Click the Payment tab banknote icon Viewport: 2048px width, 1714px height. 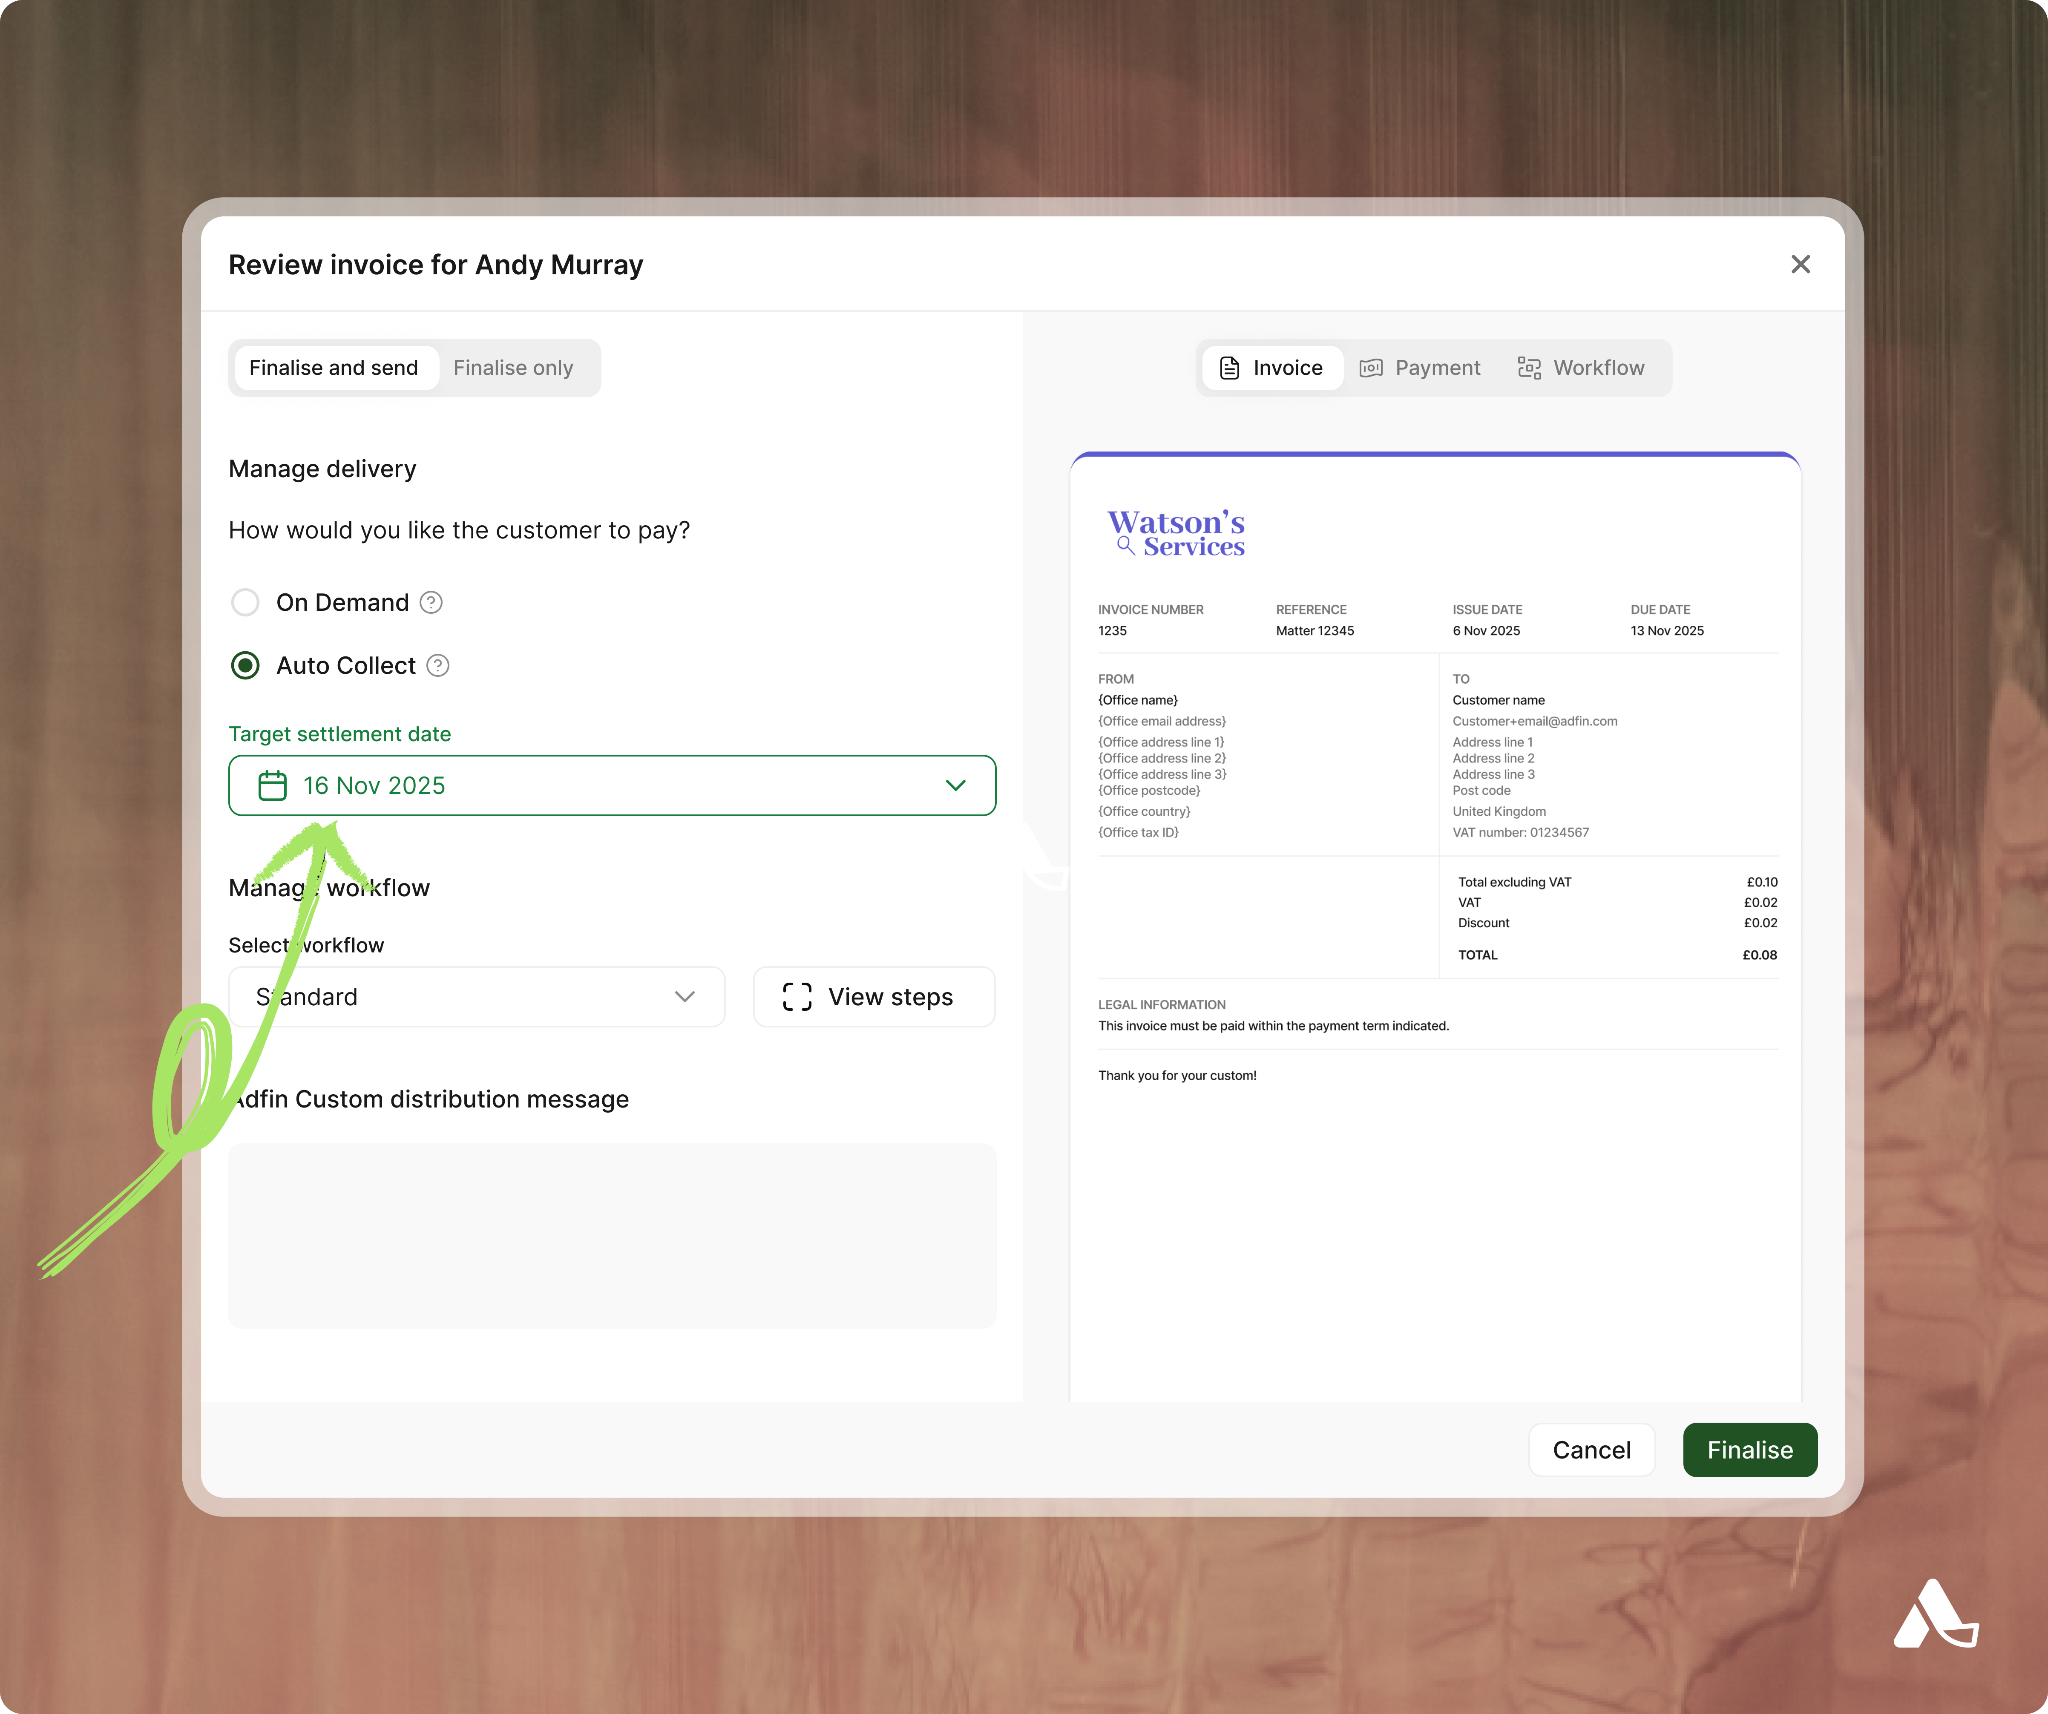click(x=1371, y=368)
